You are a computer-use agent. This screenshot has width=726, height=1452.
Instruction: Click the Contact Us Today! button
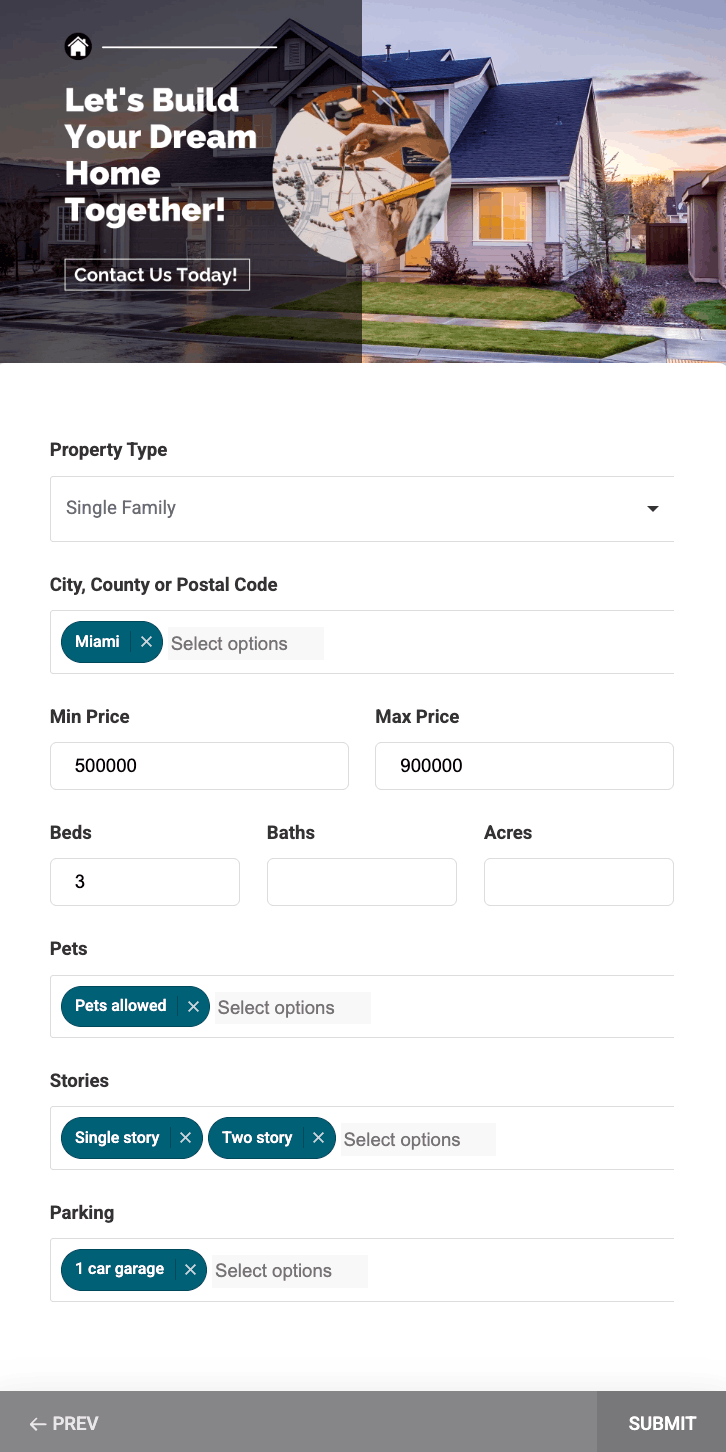[156, 275]
